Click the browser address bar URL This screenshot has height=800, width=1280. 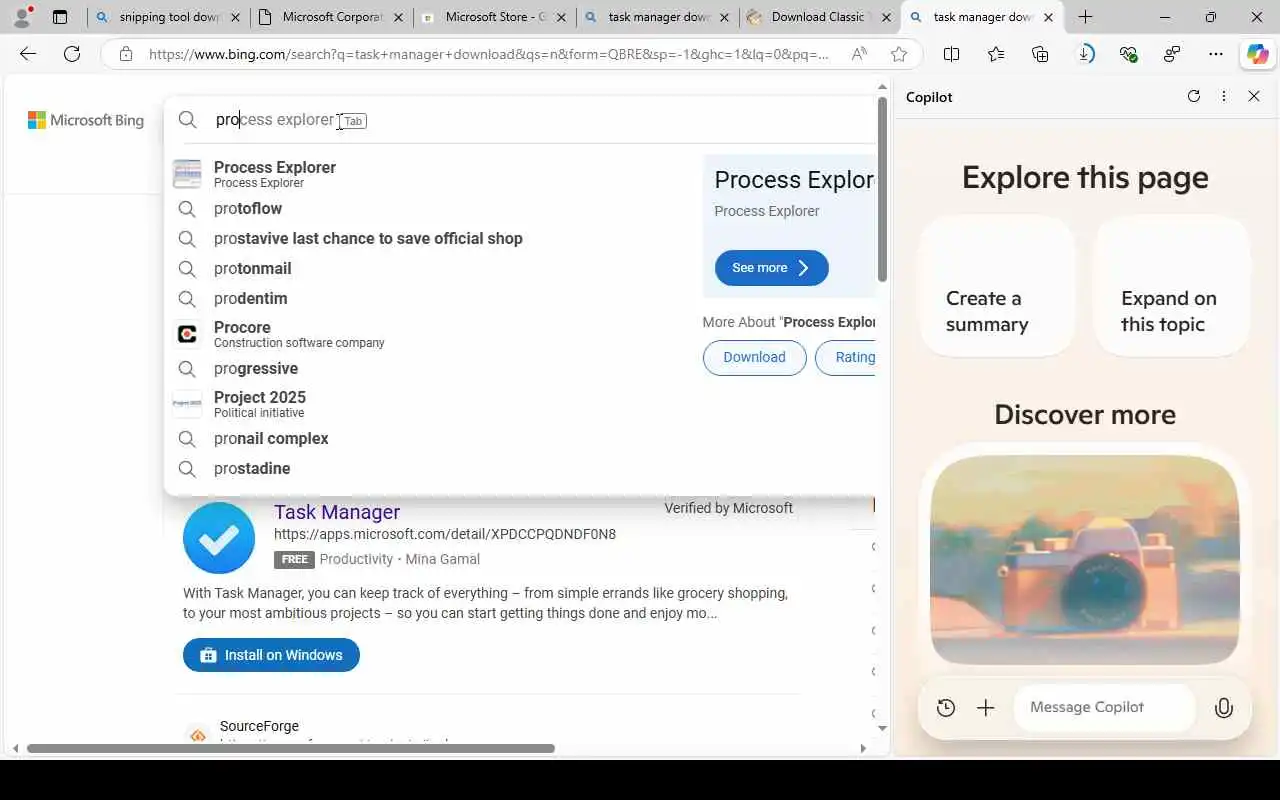[488, 54]
